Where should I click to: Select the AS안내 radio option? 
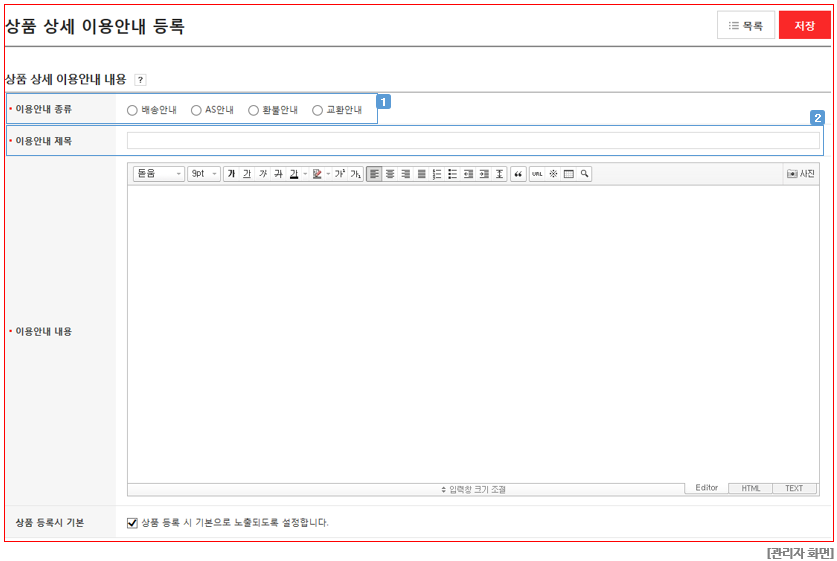[196, 110]
